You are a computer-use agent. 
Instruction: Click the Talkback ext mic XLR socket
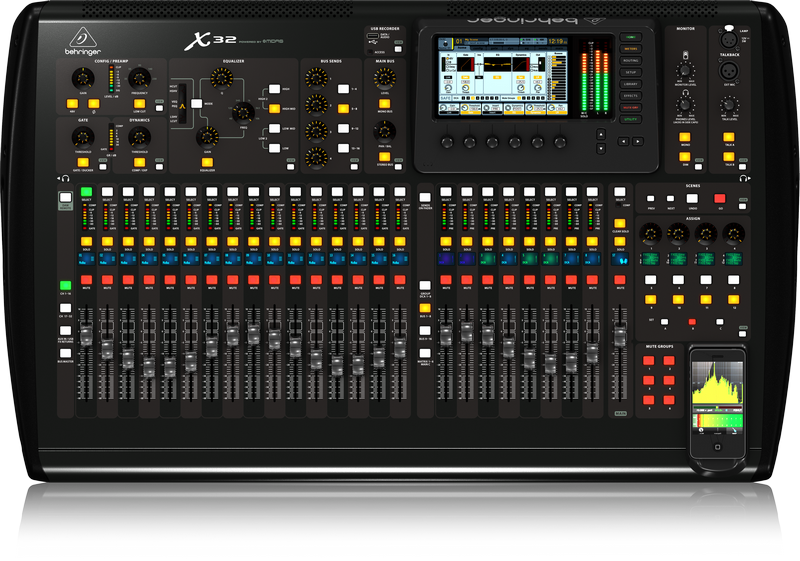(729, 70)
